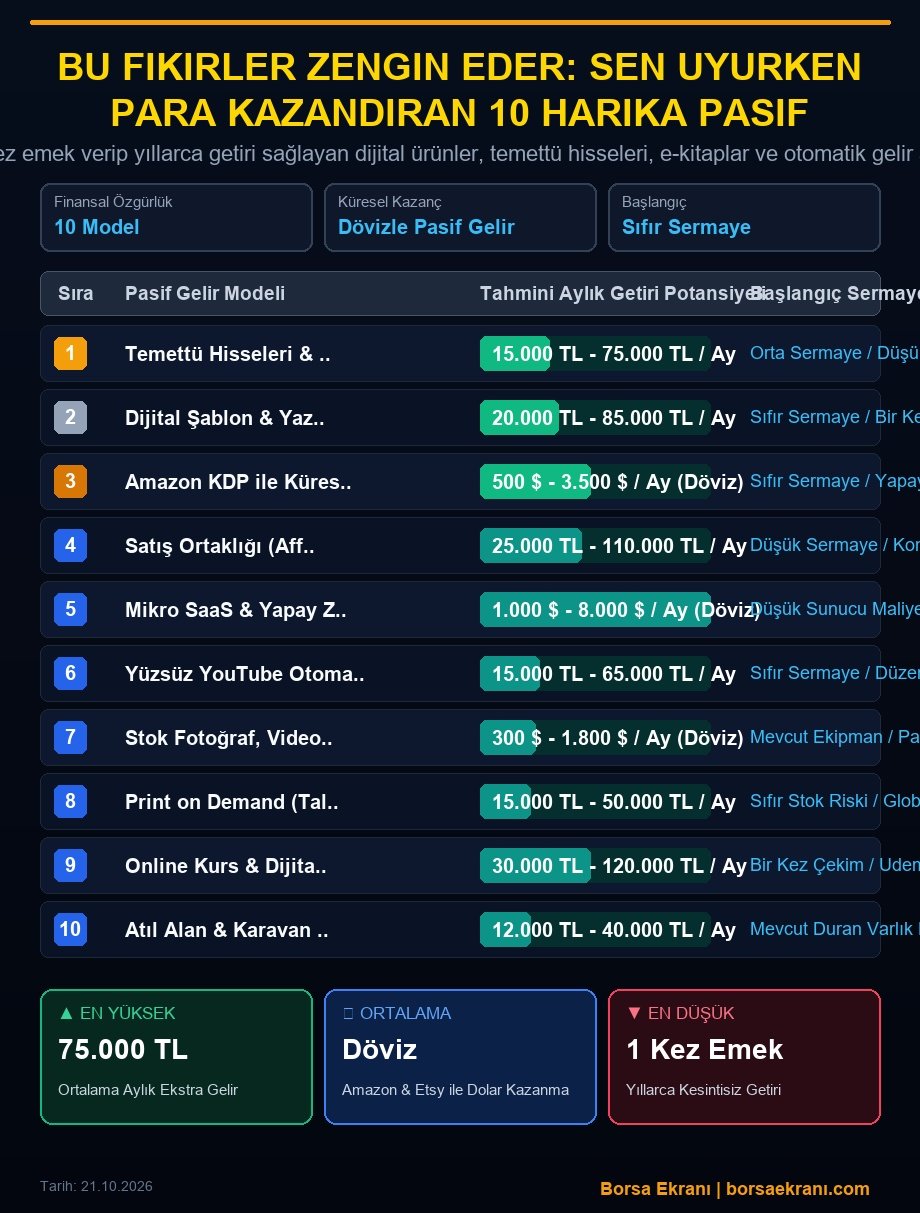
Task: Select the gray rank 2 badge
Action: (70, 417)
